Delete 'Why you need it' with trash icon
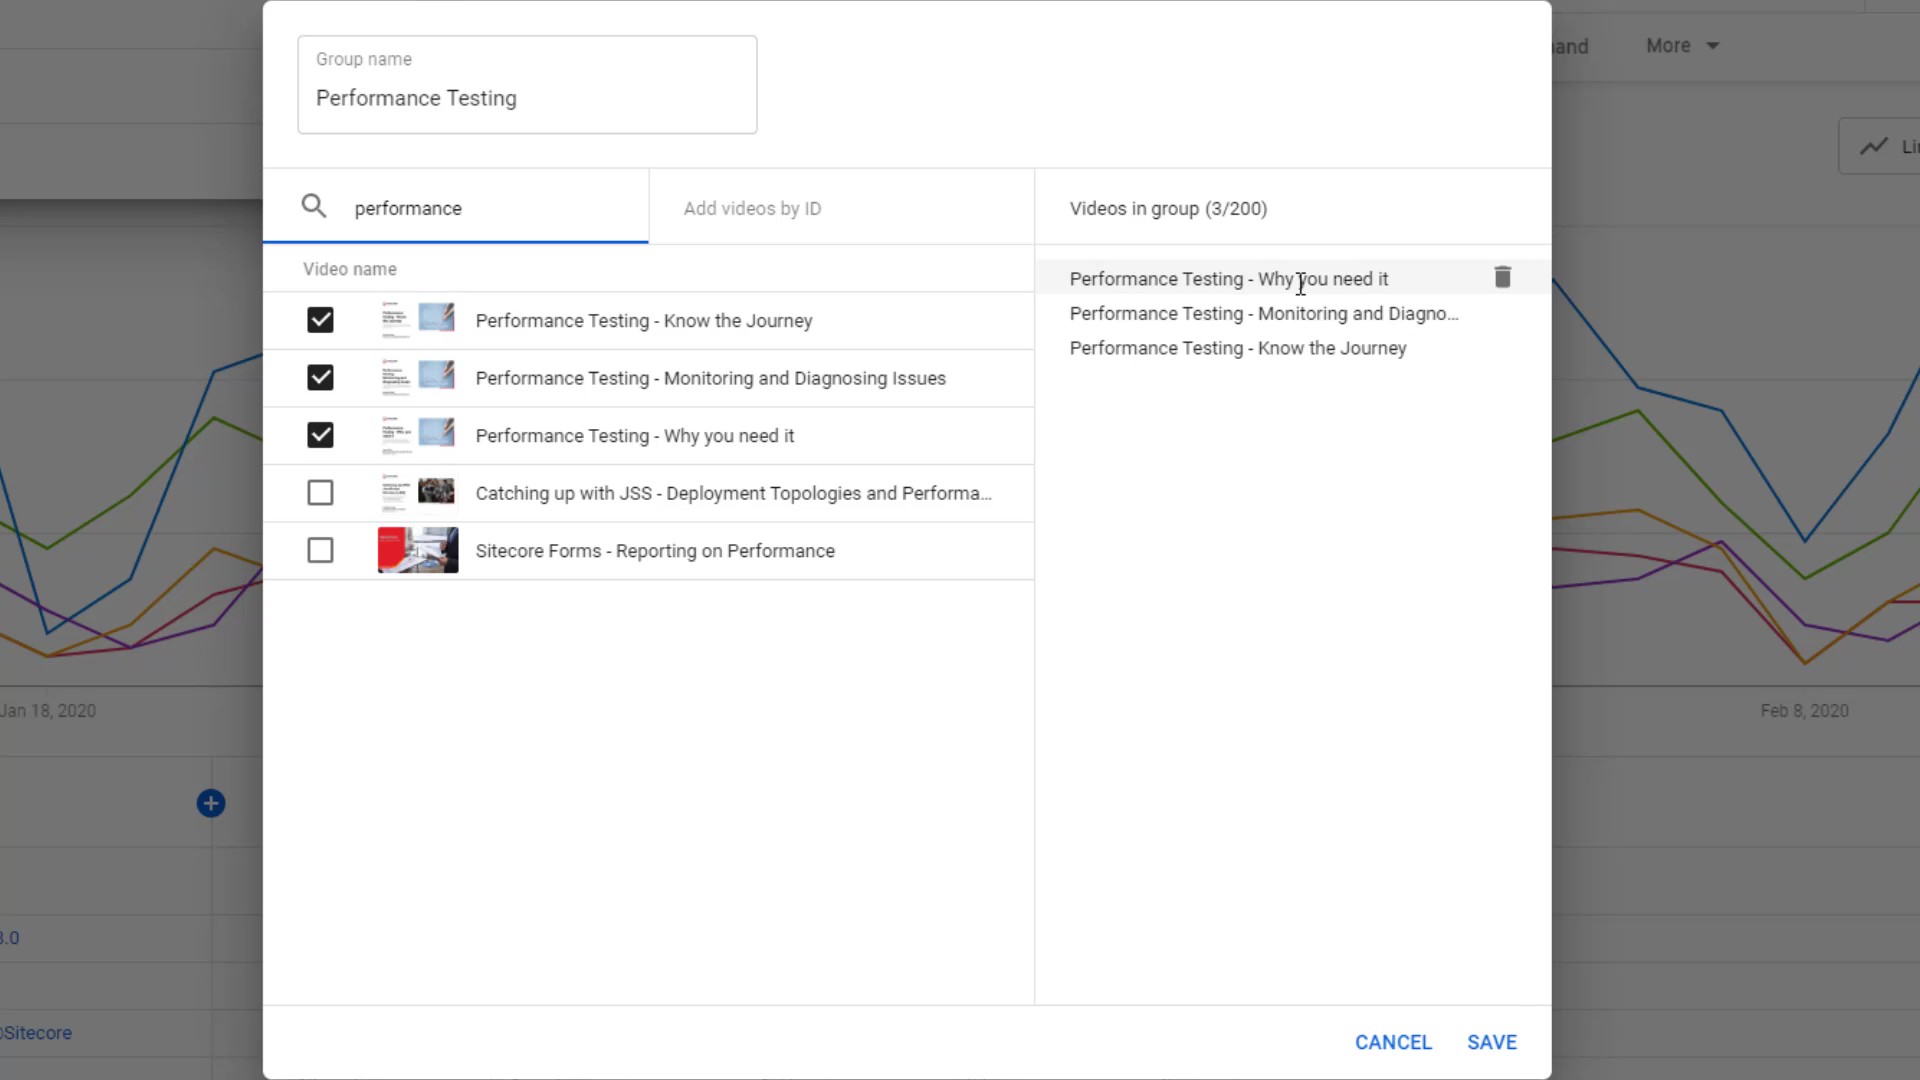Image resolution: width=1920 pixels, height=1080 pixels. [1502, 277]
